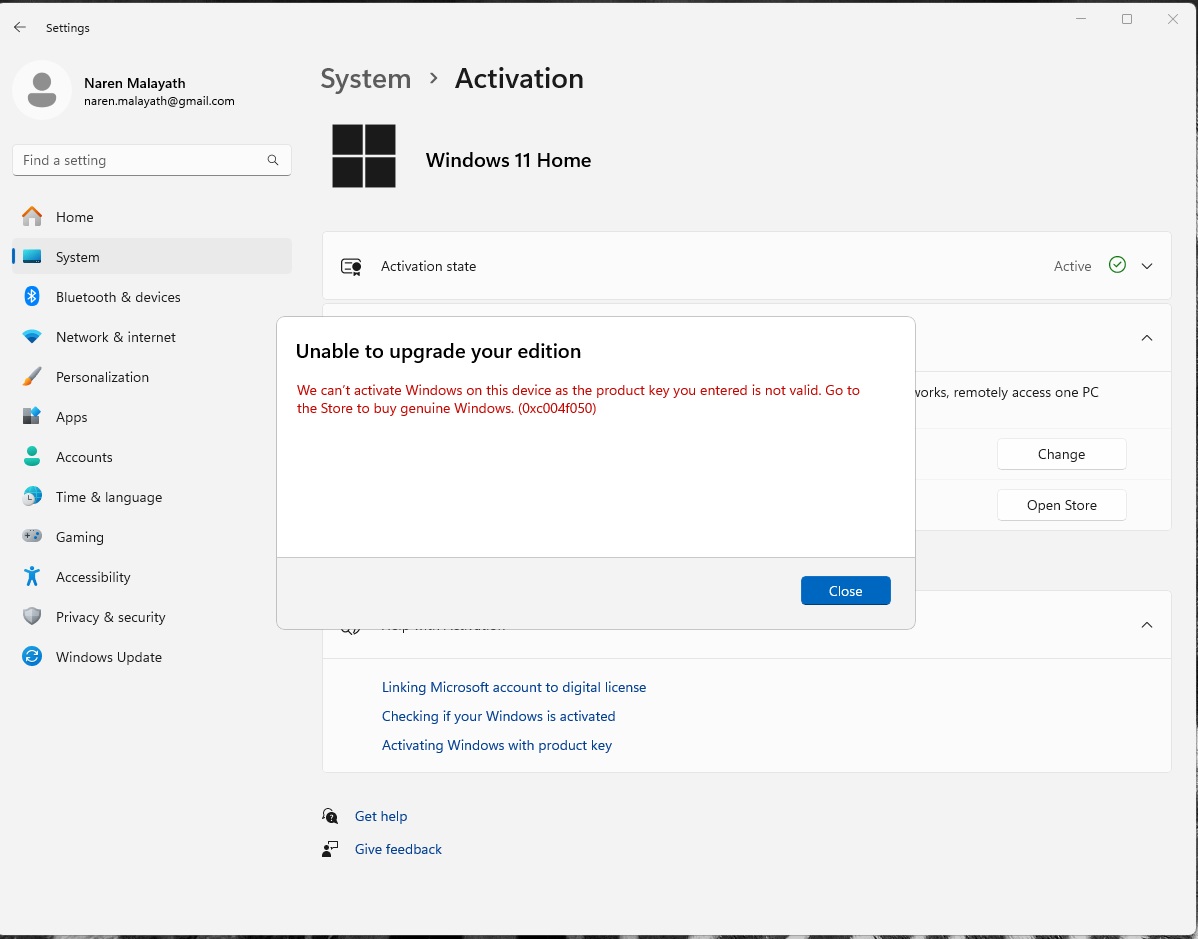Image resolution: width=1198 pixels, height=939 pixels.
Task: Open the Apps settings category
Action: coord(151,417)
